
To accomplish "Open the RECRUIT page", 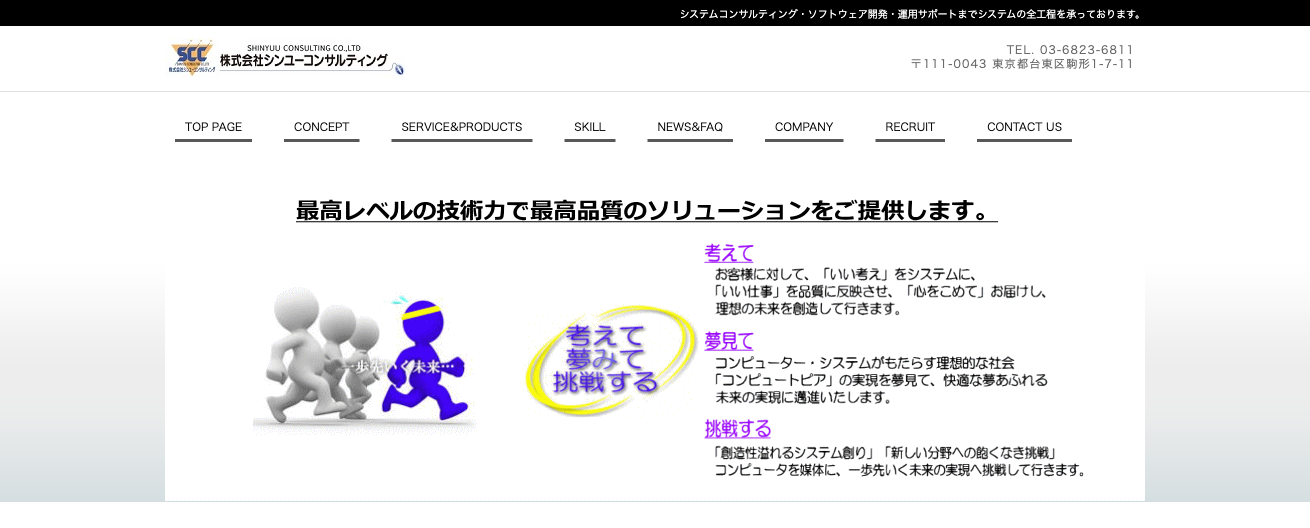I will [909, 127].
